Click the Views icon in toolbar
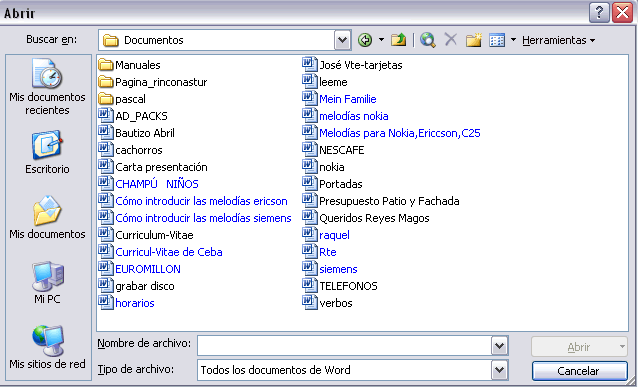This screenshot has width=638, height=387. (x=497, y=40)
